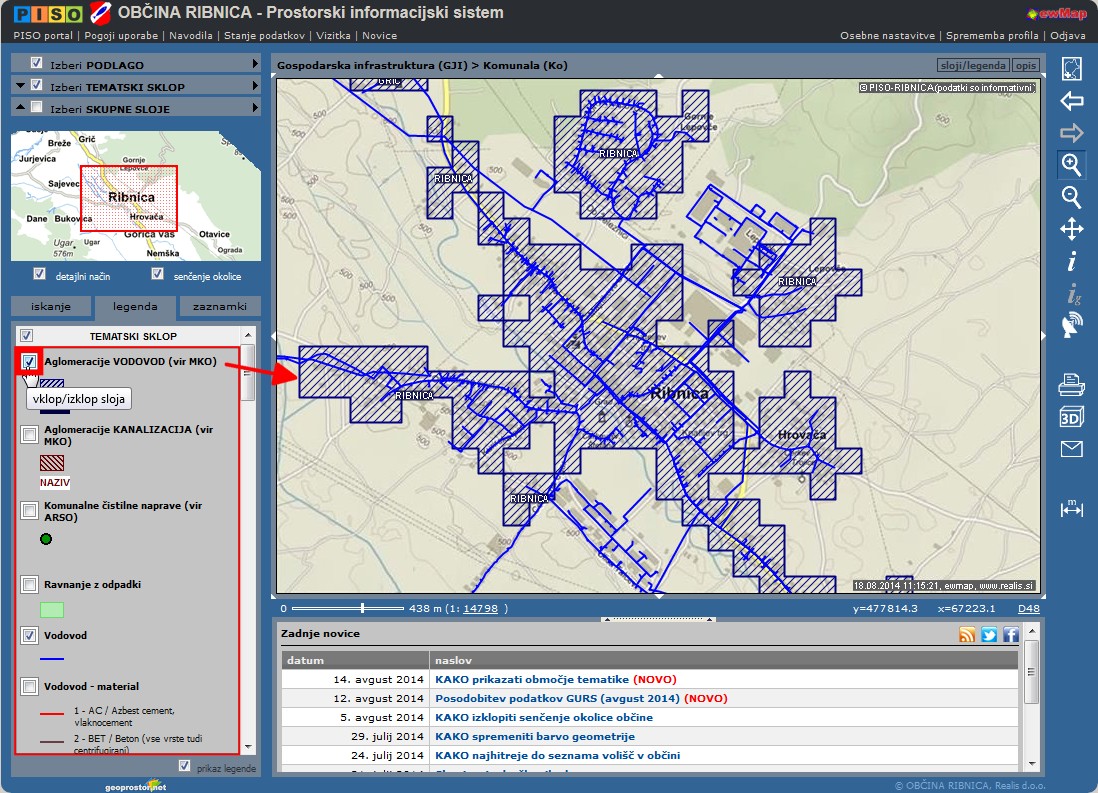Open news 'KAKO izklopiti senčenje okolice občine'
1098x793 pixels.
[543, 717]
